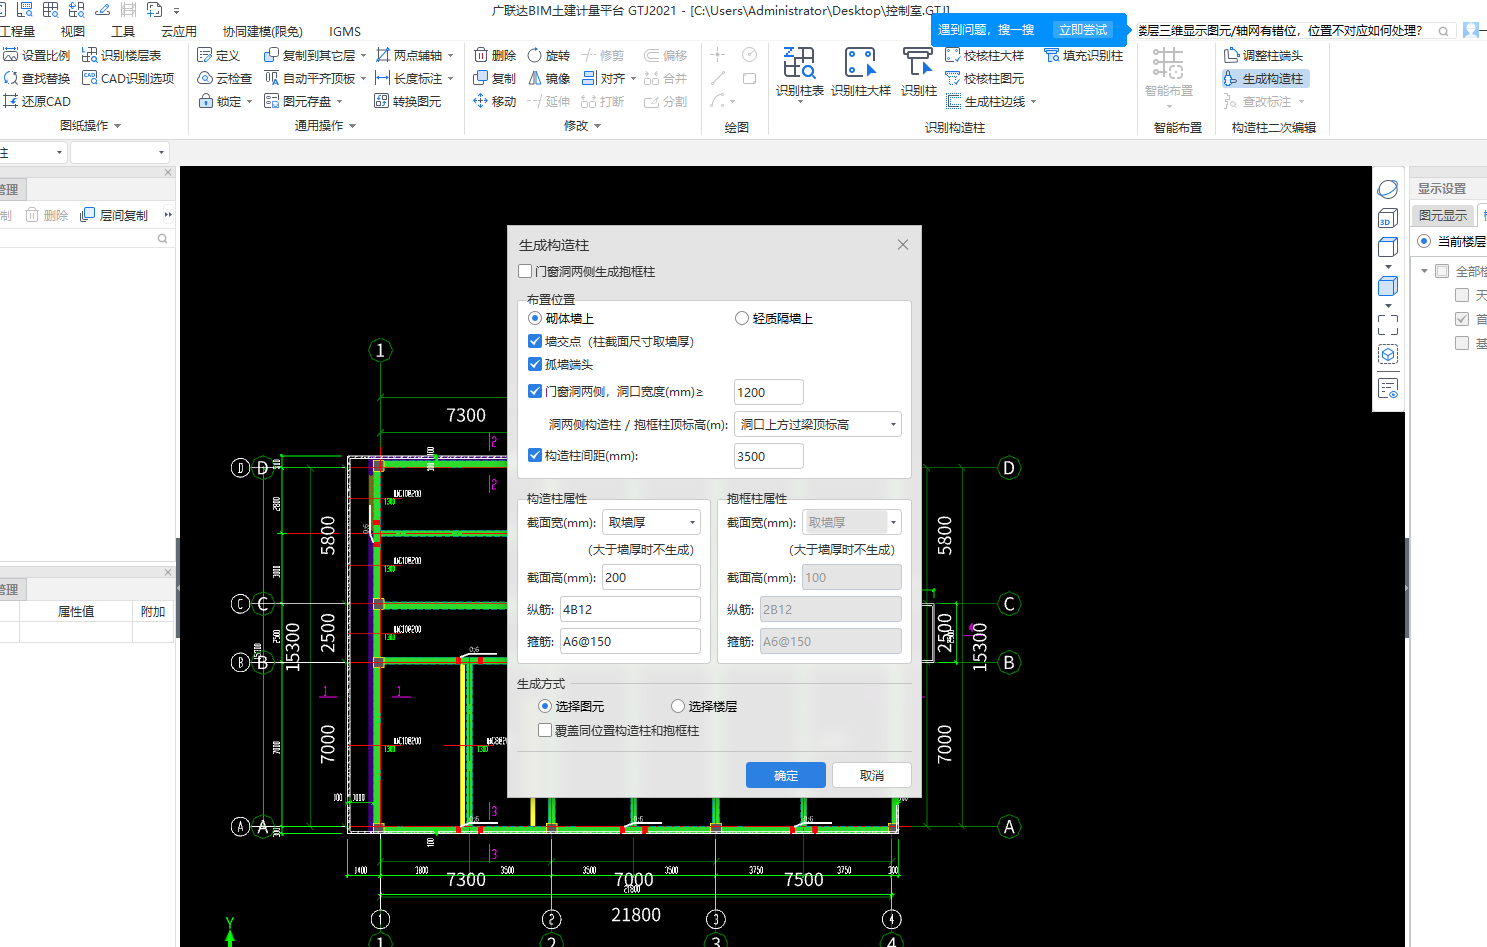The width and height of the screenshot is (1487, 947).
Task: Click 调整柱端头 tool
Action: click(x=1263, y=55)
